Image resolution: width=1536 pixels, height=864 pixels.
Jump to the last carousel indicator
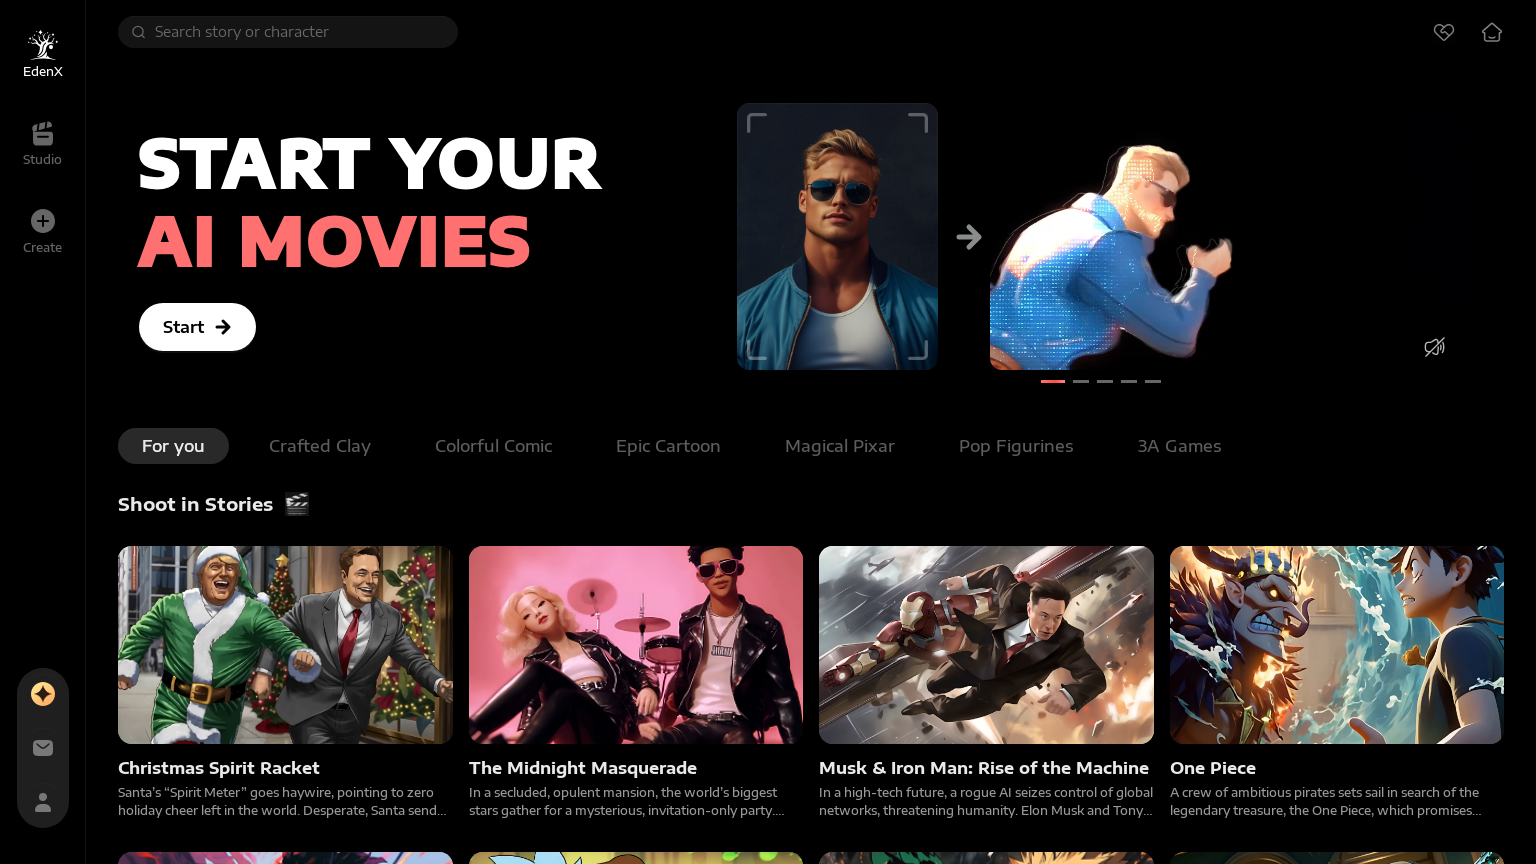tap(1153, 381)
